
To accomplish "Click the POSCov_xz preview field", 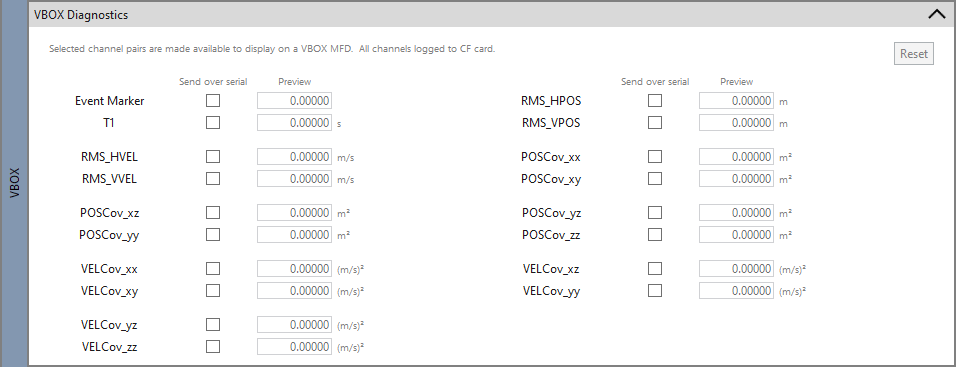I will point(294,213).
